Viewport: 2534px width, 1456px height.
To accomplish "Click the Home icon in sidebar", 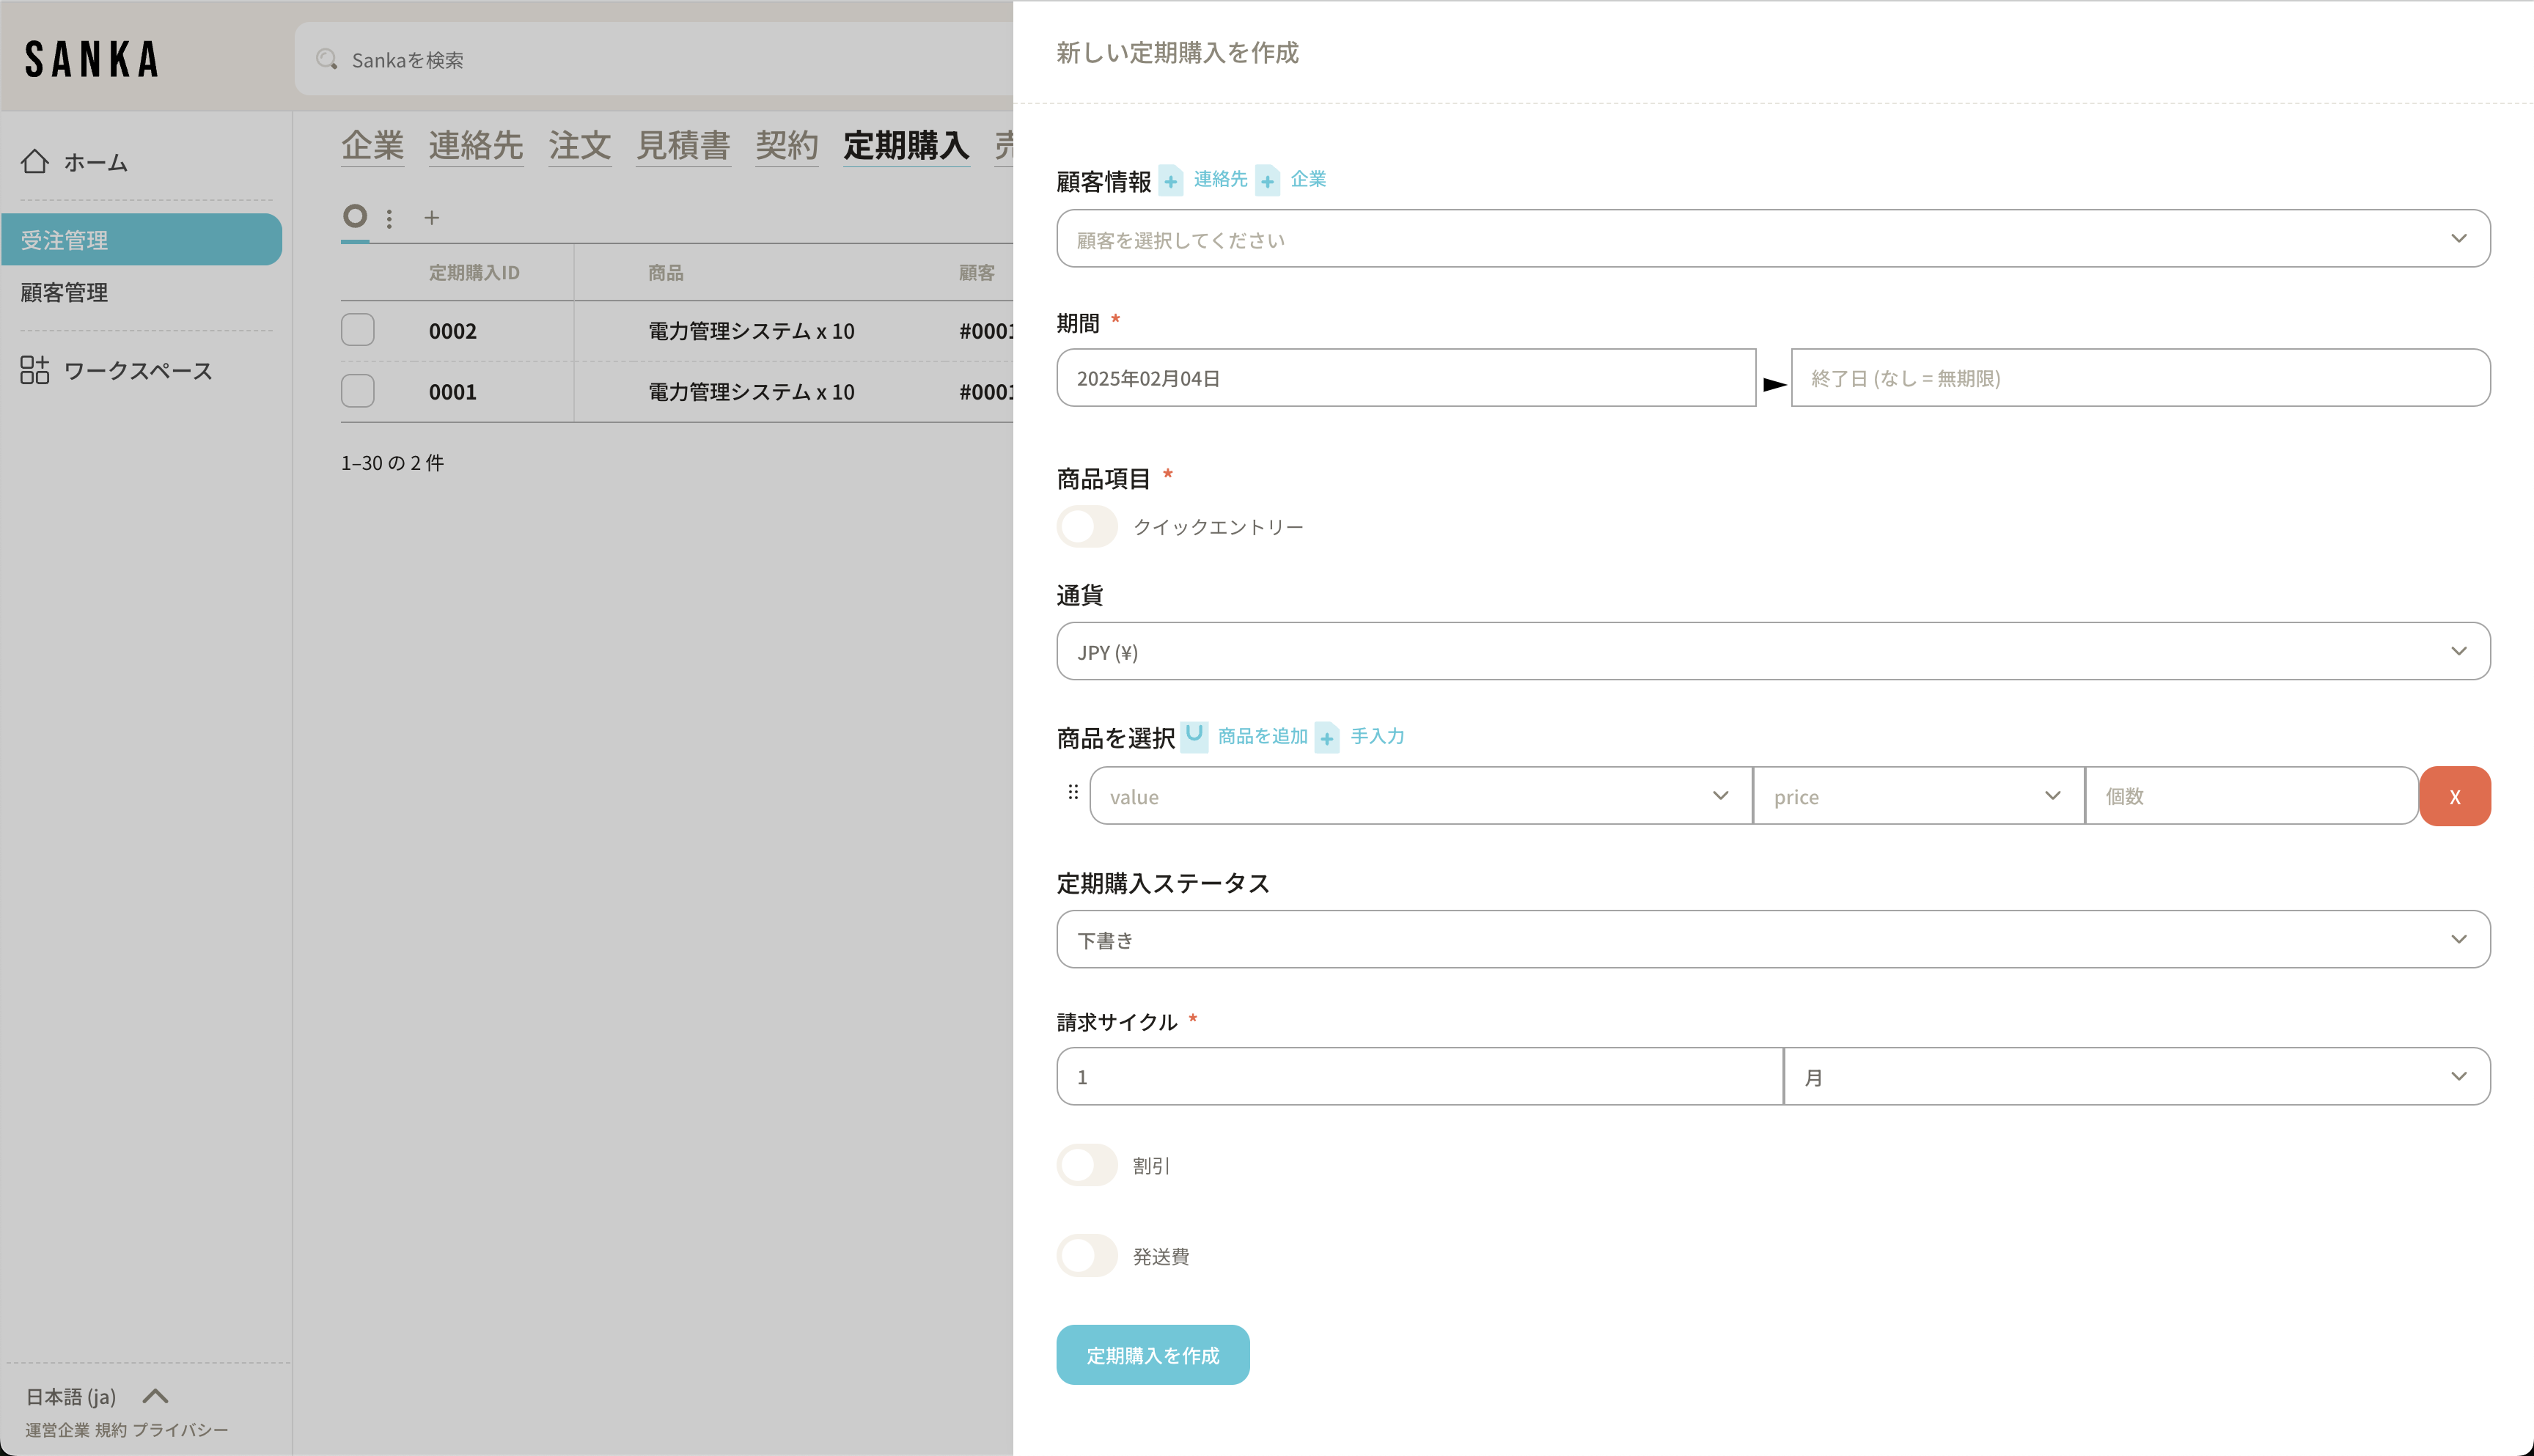I will 35,162.
